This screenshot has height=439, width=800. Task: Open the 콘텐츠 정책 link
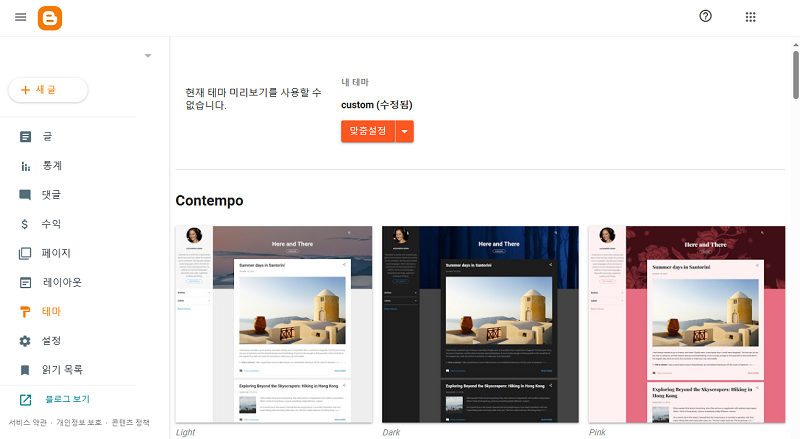coord(131,423)
